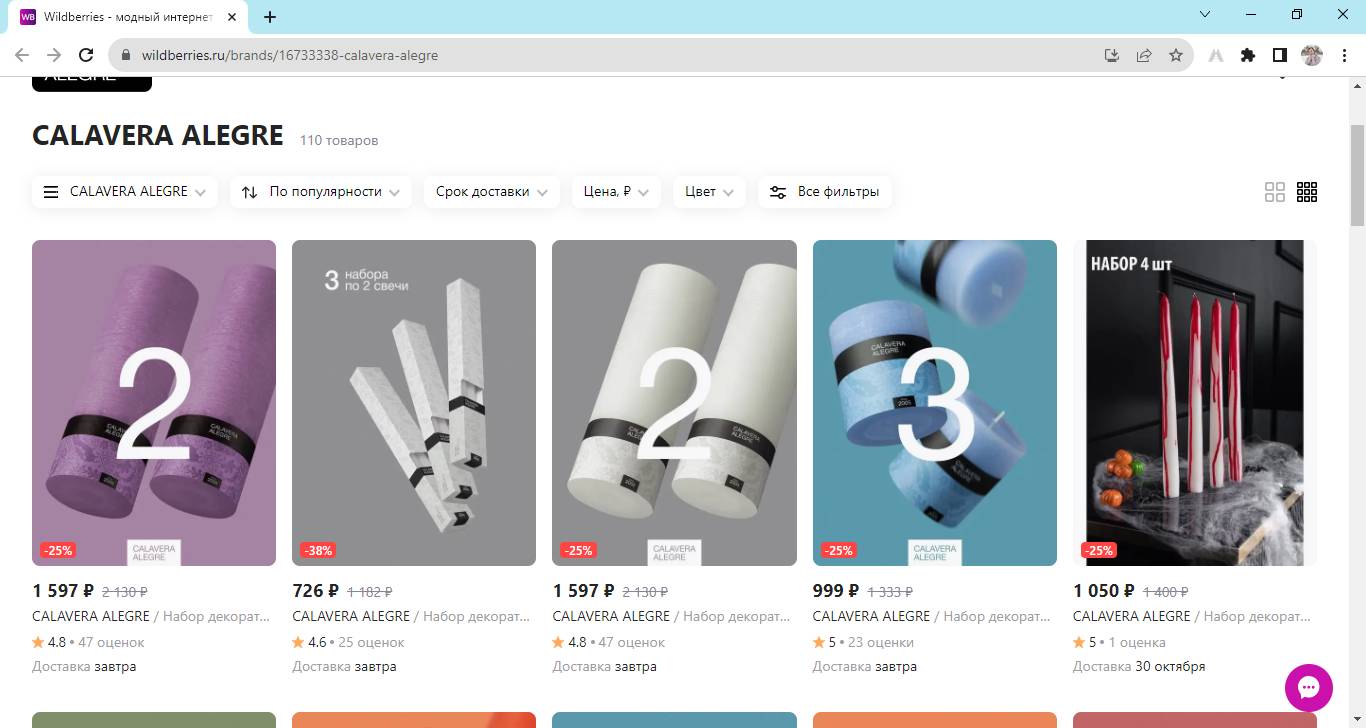Expand the CALAVERA ALEGRE category dropdown

[125, 192]
